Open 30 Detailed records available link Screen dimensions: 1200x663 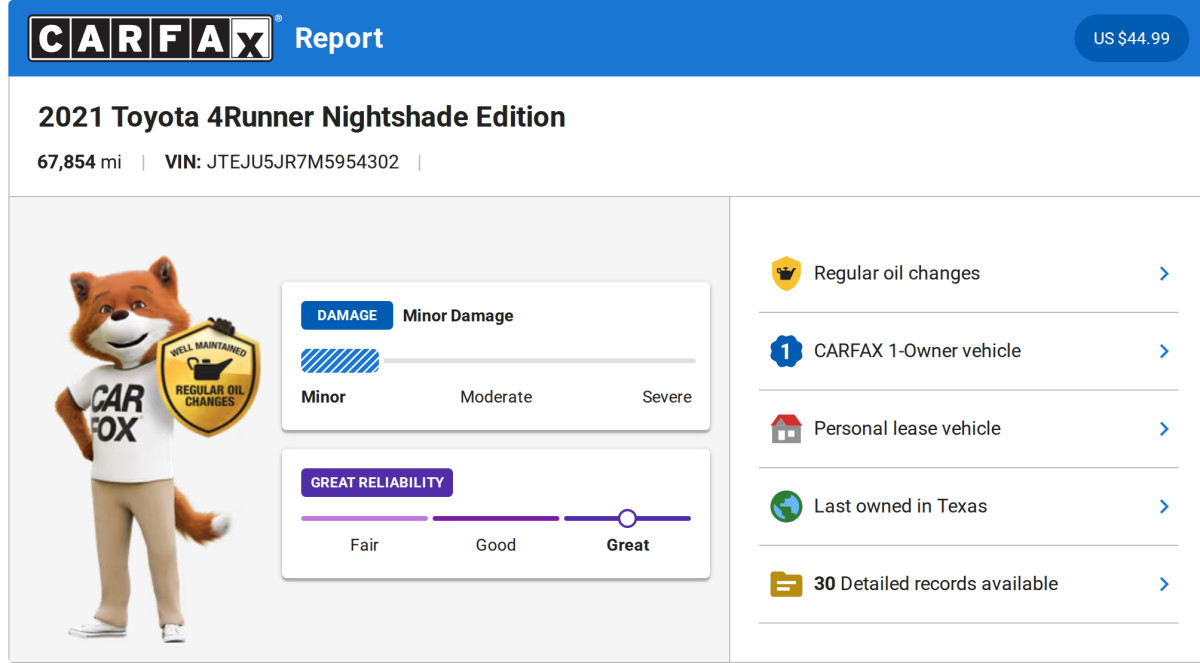pyautogui.click(x=935, y=584)
